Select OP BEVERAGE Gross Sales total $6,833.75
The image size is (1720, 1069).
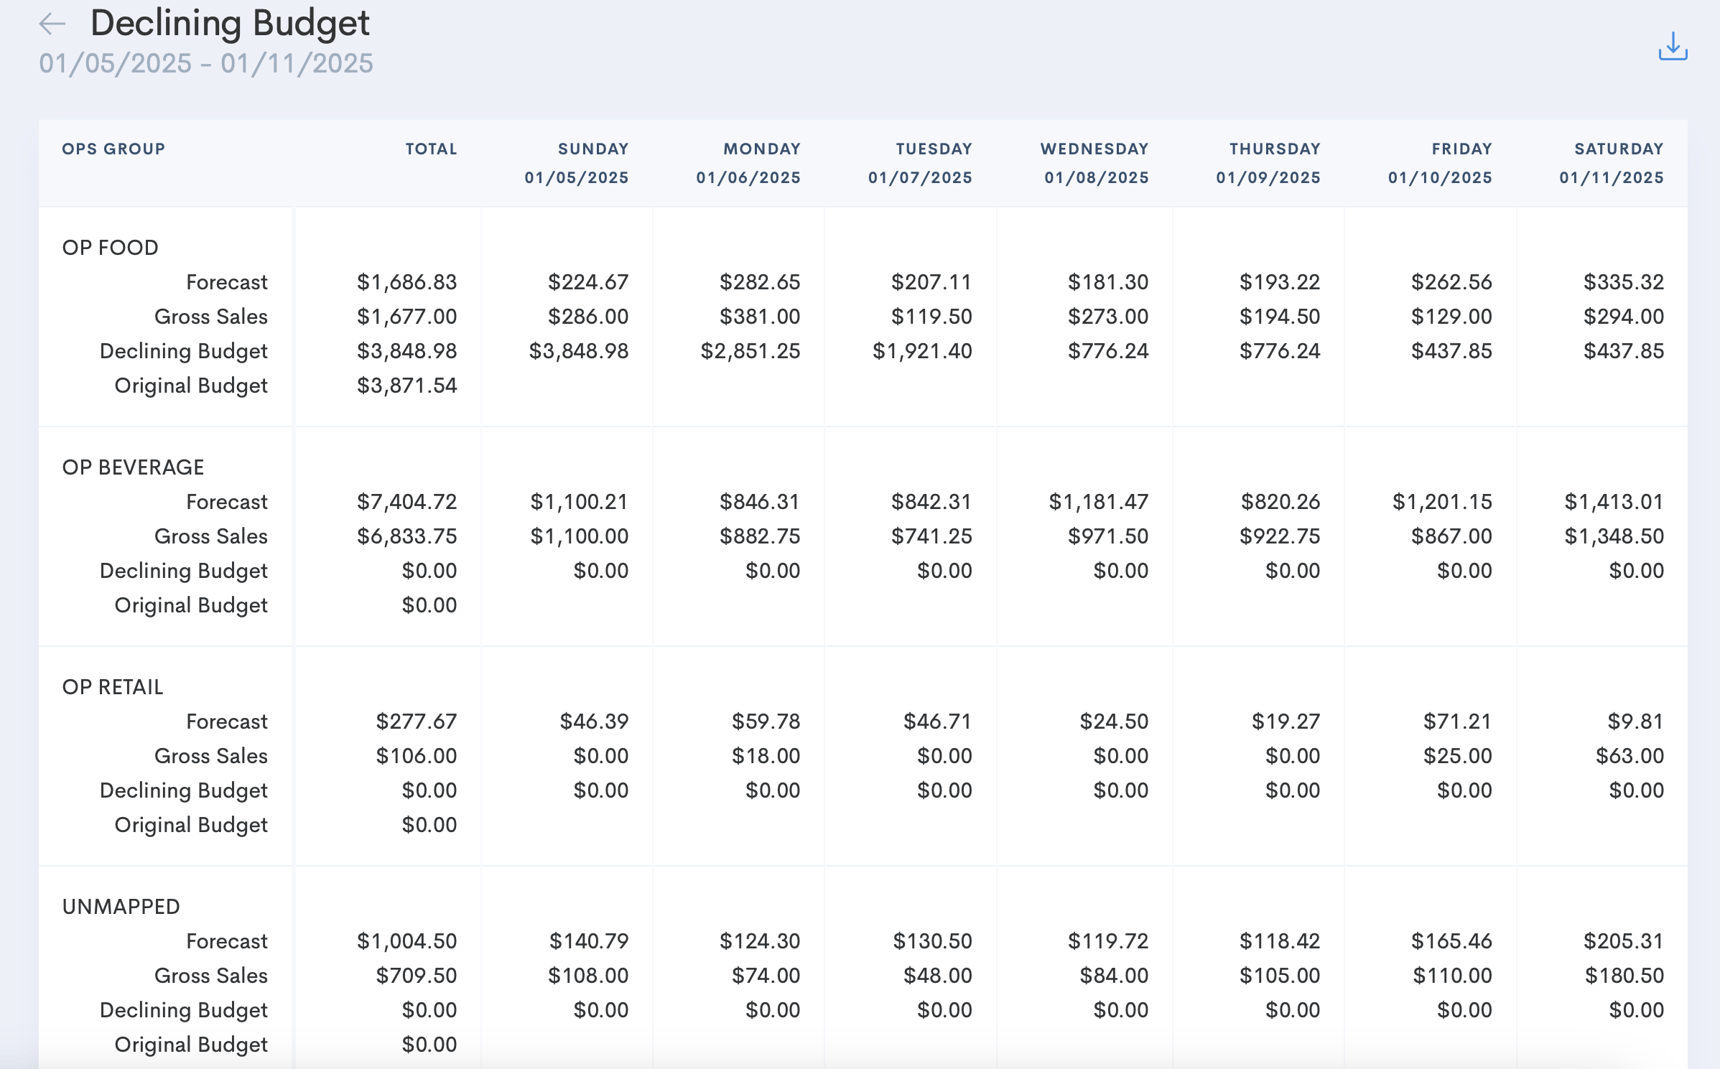click(x=407, y=536)
